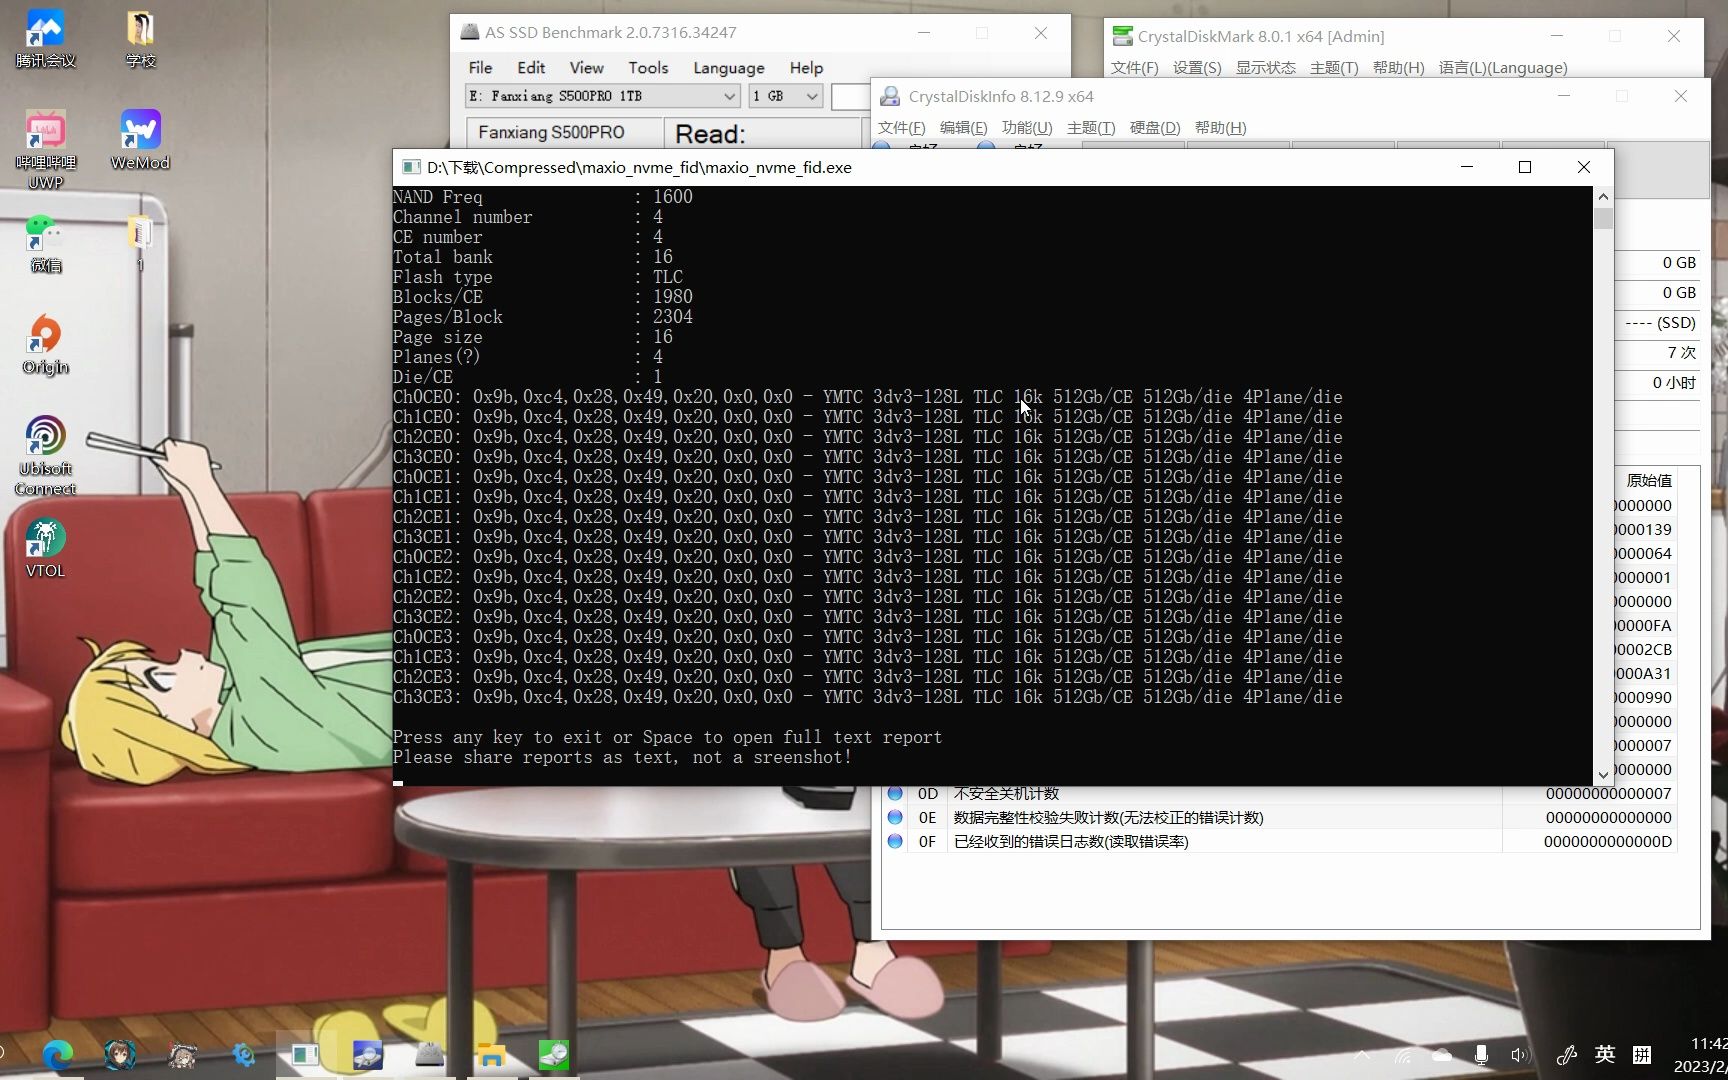Image resolution: width=1728 pixels, height=1080 pixels.
Task: Open the 学校 desktop folder
Action: pos(140,38)
